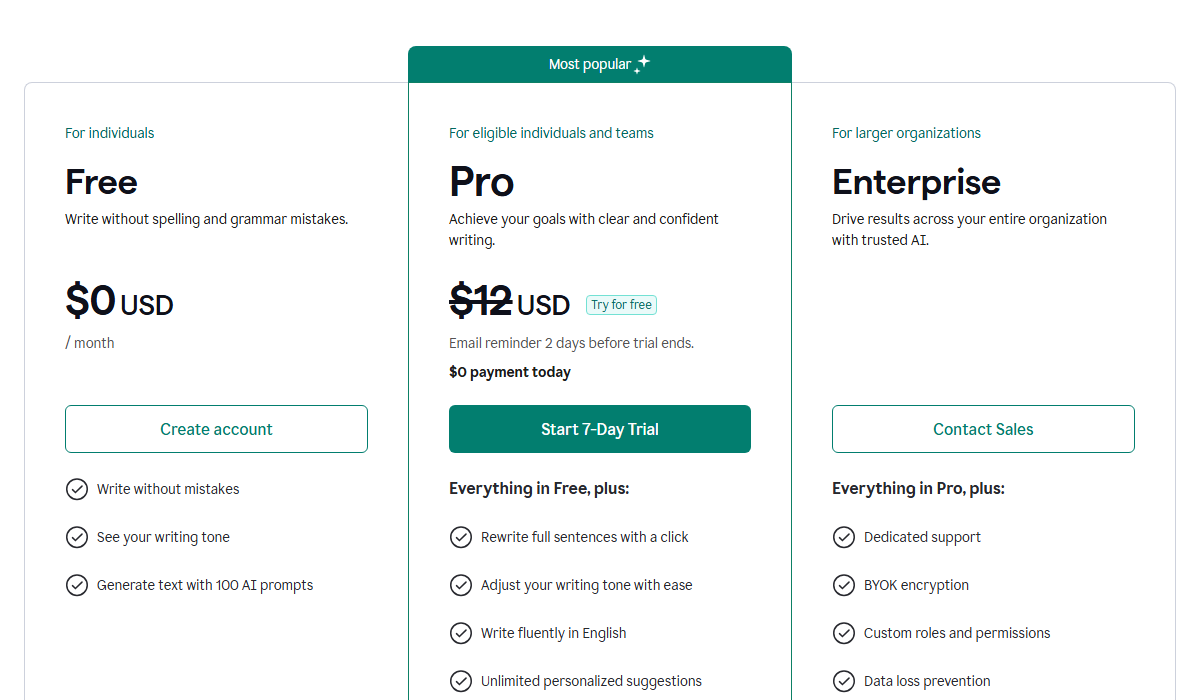The height and width of the screenshot is (700, 1200).
Task: Select the Enterprise plan heading
Action: point(916,182)
